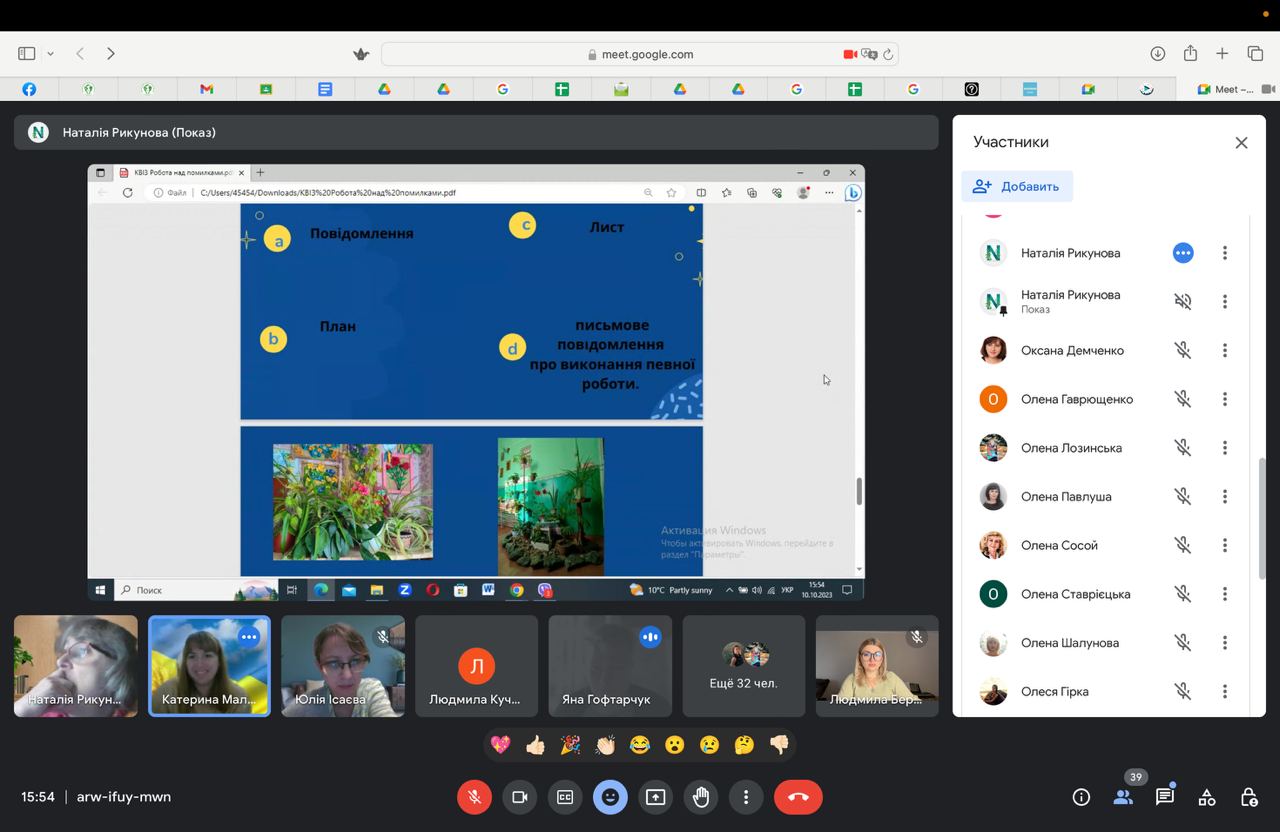Open more actions for Олена Шалунова
The image size is (1280, 832).
tap(1225, 643)
